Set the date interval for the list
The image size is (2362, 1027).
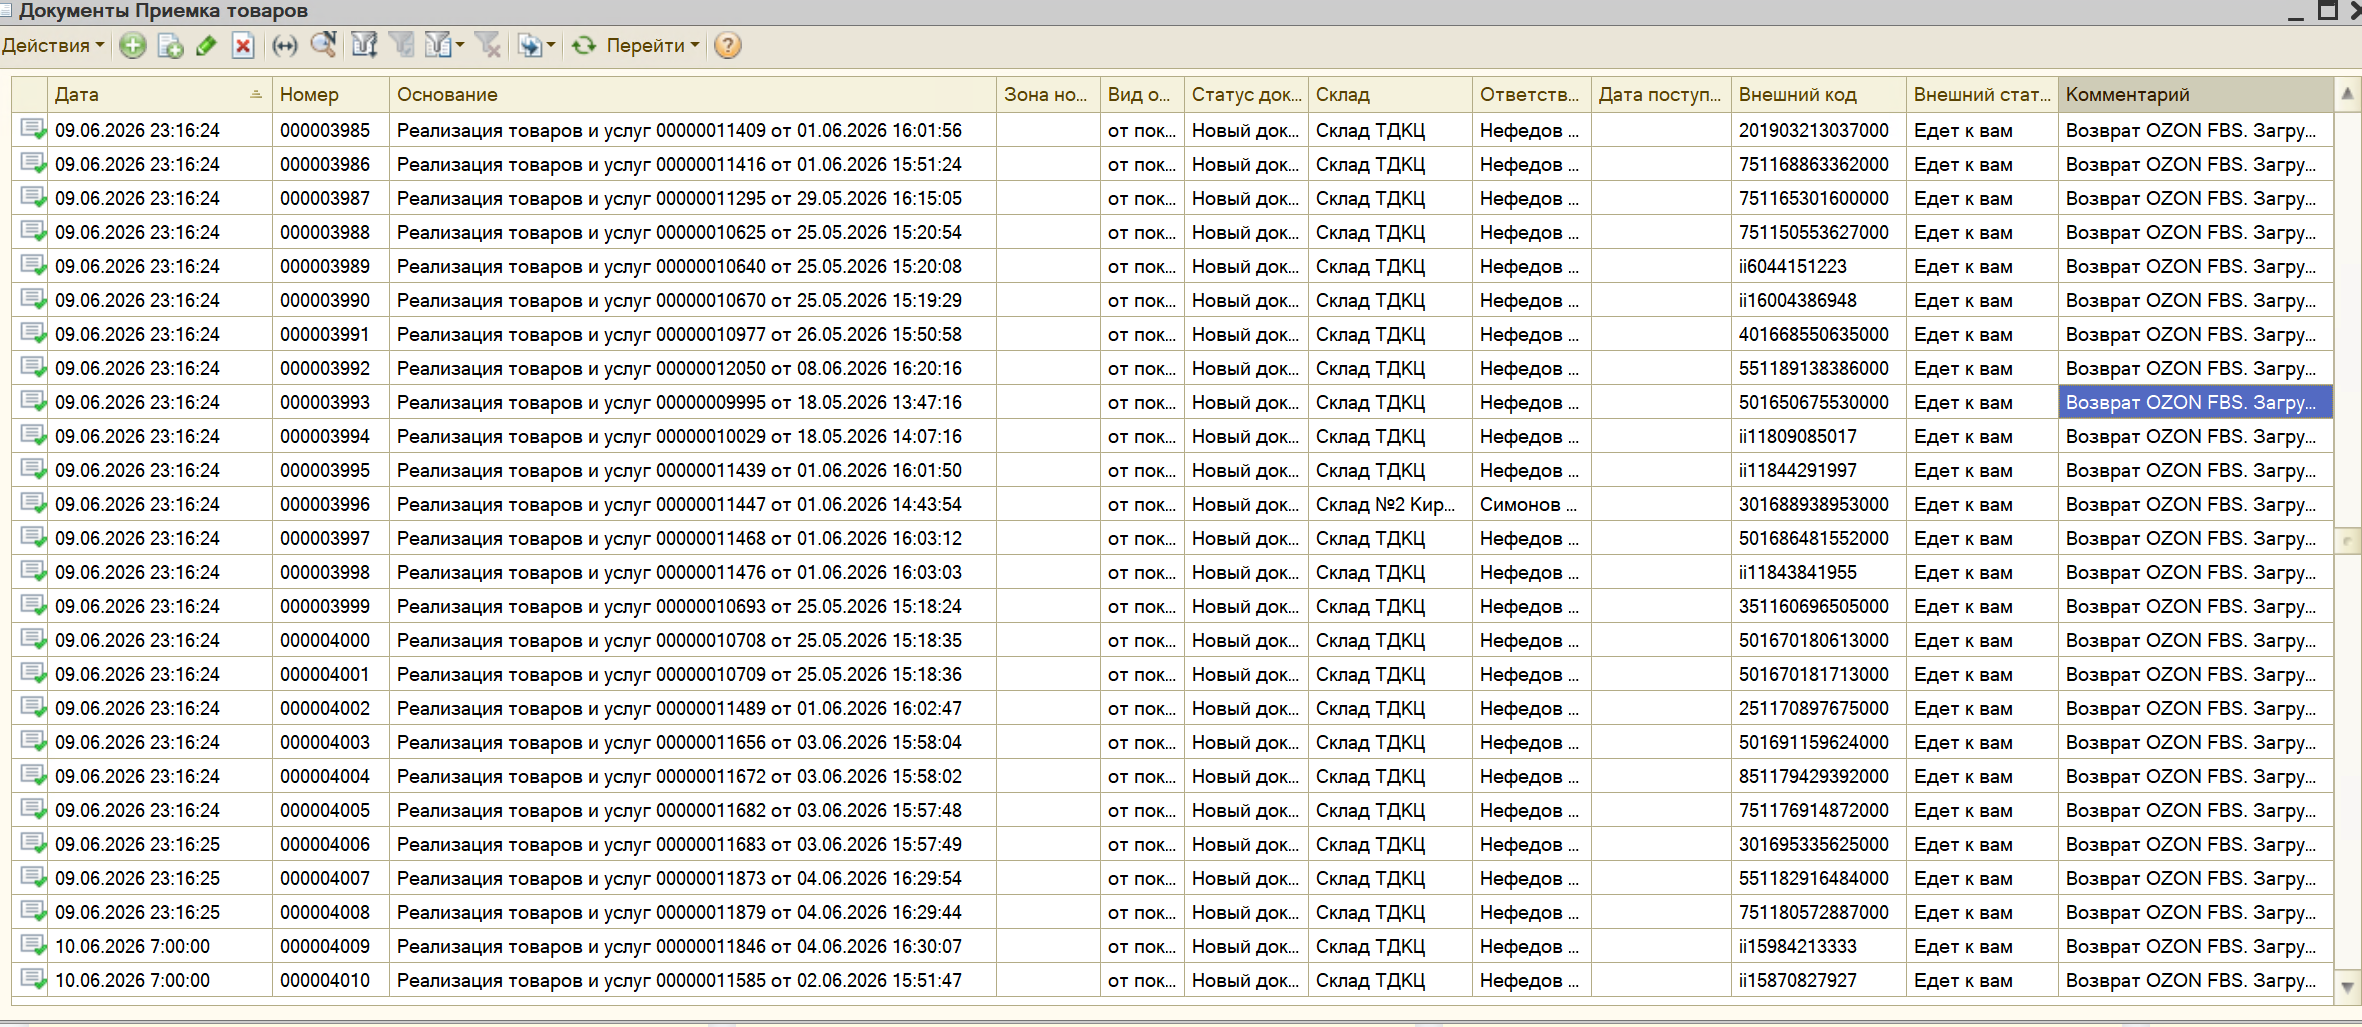(285, 45)
